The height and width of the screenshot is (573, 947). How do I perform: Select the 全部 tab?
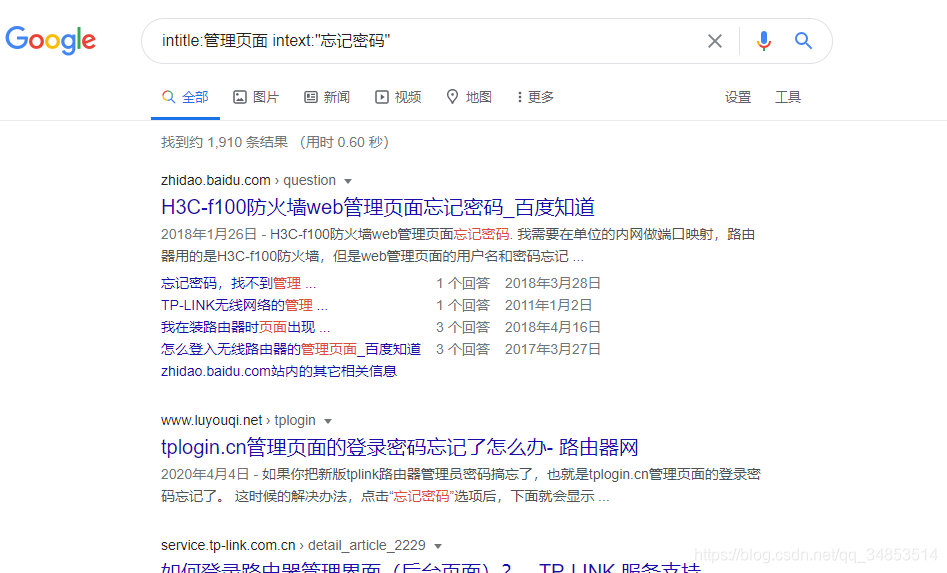pyautogui.click(x=185, y=97)
